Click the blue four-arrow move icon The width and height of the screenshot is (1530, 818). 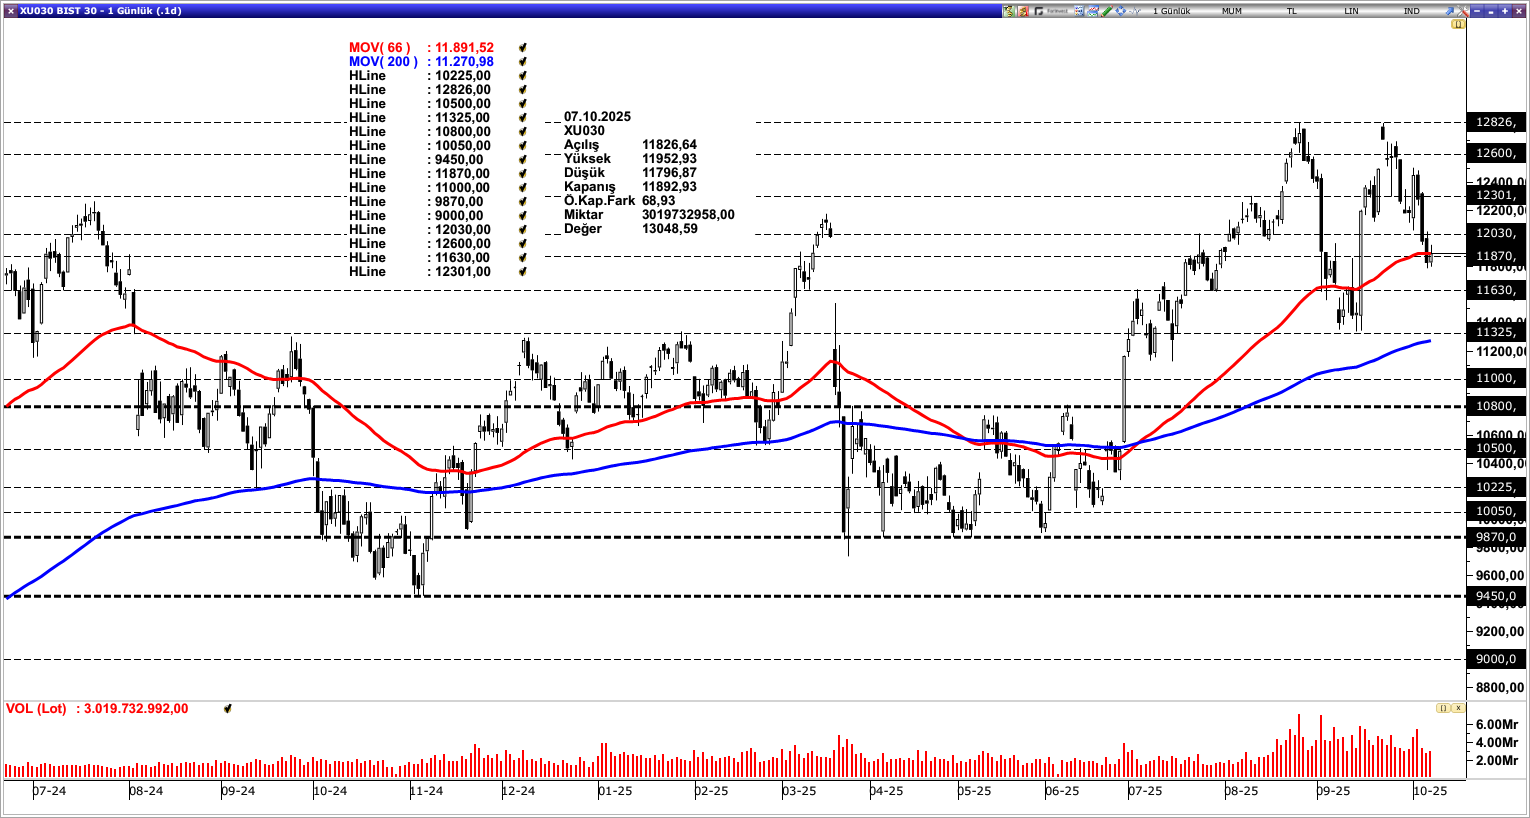pyautogui.click(x=1121, y=11)
